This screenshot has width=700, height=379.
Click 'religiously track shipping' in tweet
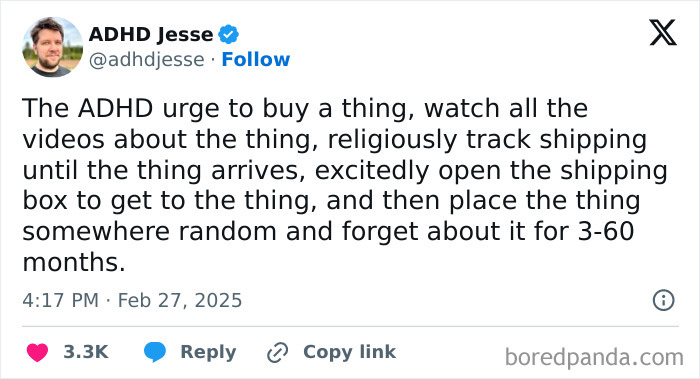click(x=487, y=140)
